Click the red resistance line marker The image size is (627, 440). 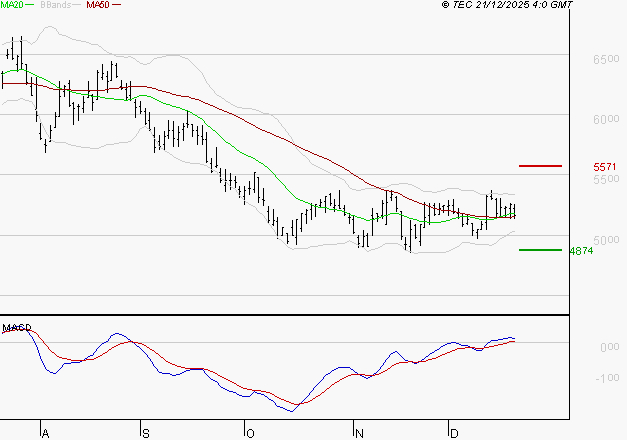pyautogui.click(x=540, y=166)
